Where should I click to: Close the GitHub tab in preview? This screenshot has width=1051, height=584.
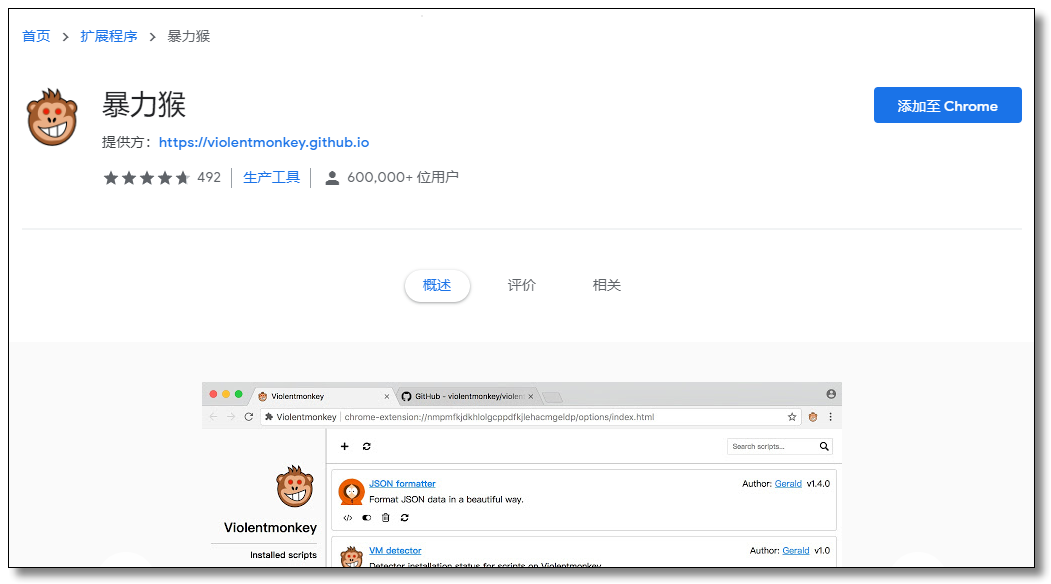tap(531, 396)
